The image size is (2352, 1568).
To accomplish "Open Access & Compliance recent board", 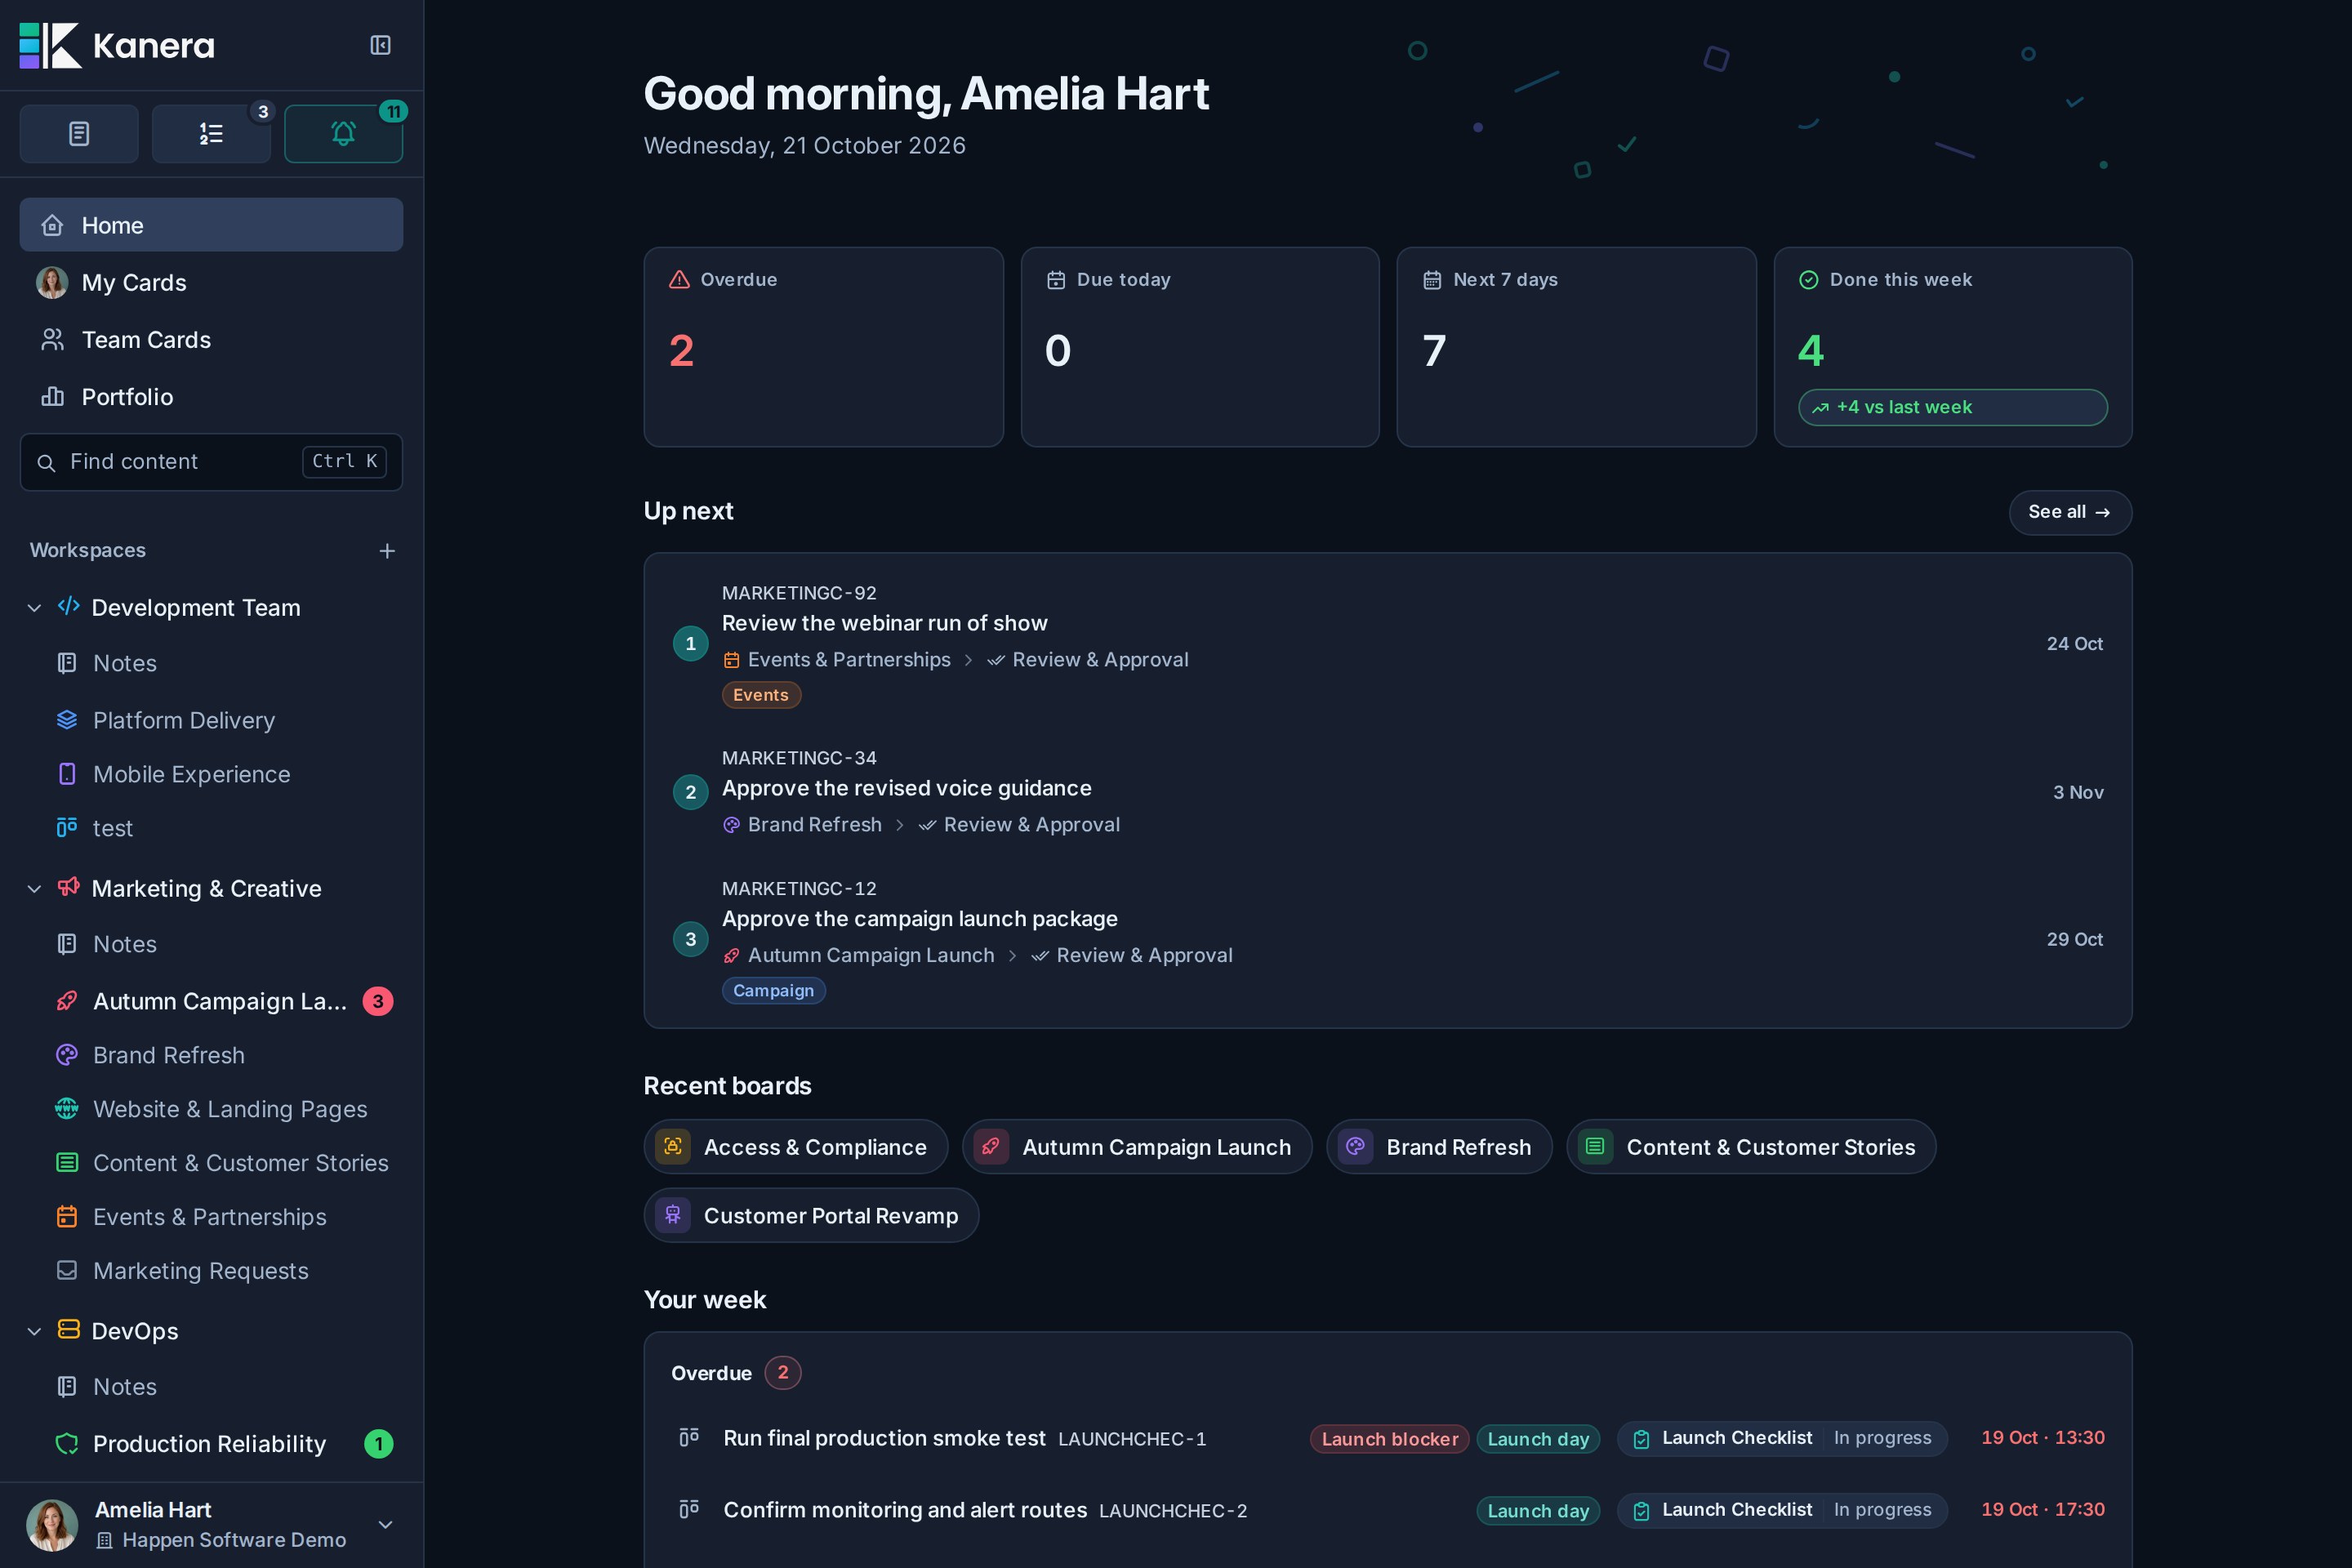I will tap(795, 1147).
